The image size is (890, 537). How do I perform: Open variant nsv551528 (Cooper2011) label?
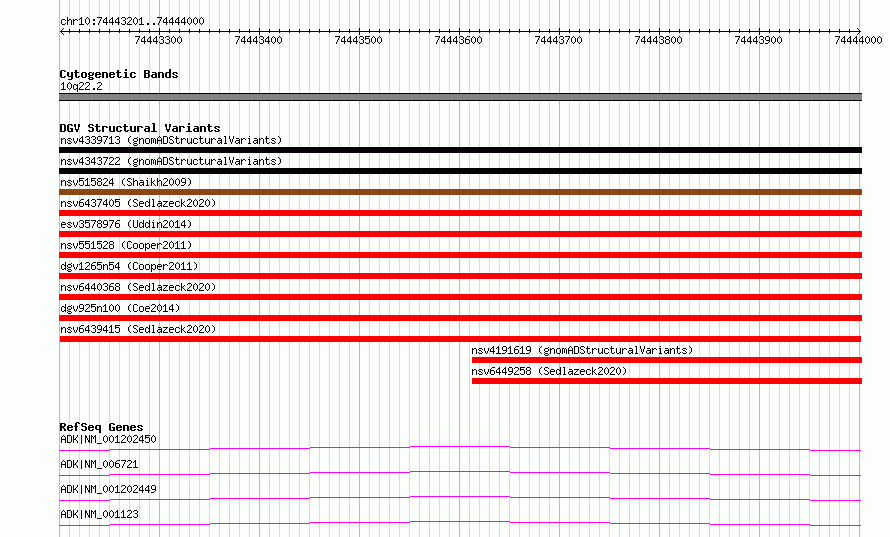pos(126,245)
